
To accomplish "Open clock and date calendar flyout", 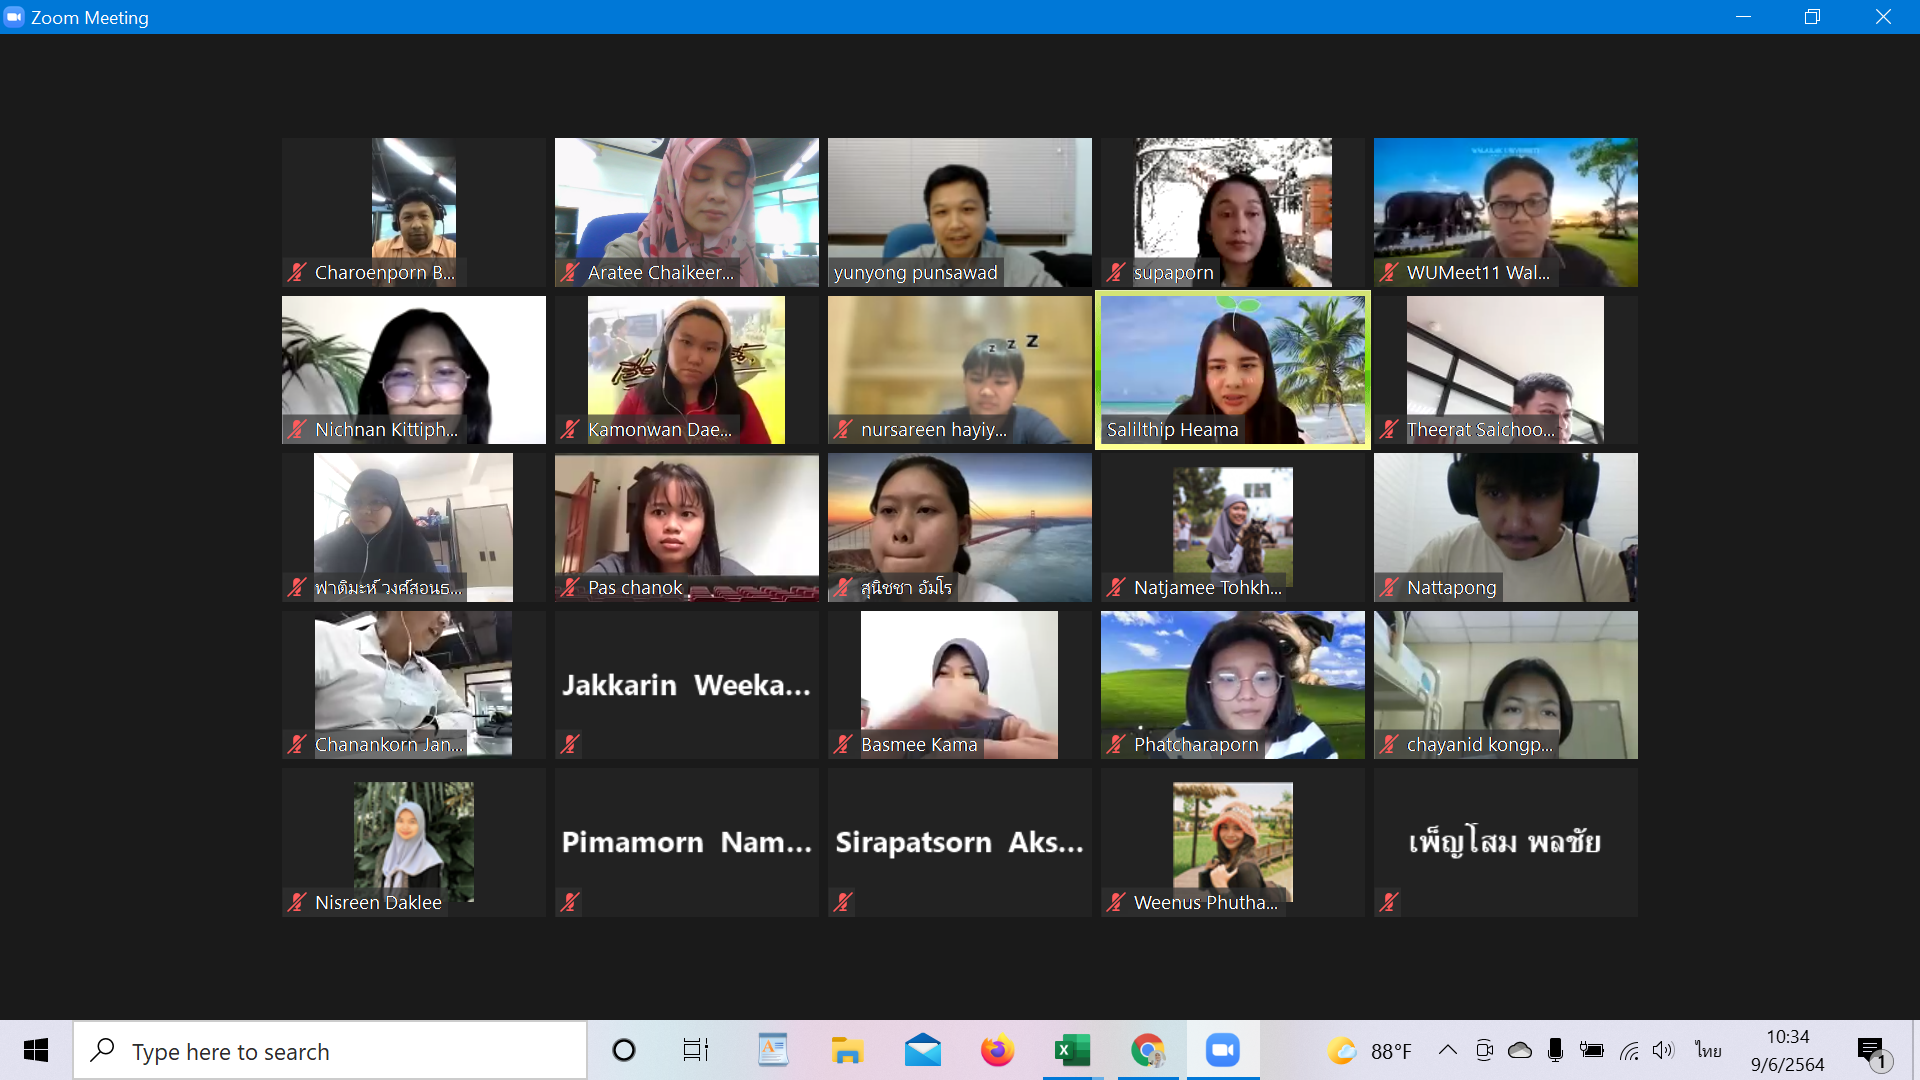I will (1787, 1050).
